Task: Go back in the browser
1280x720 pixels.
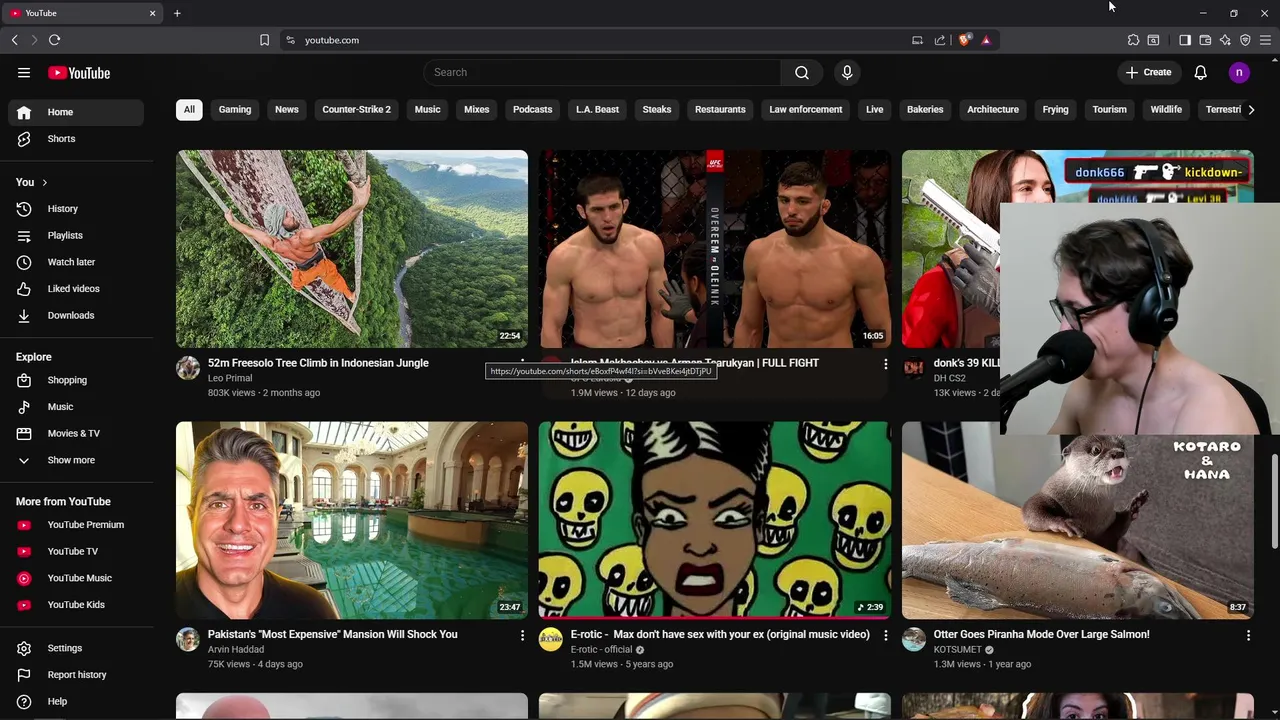Action: point(14,40)
